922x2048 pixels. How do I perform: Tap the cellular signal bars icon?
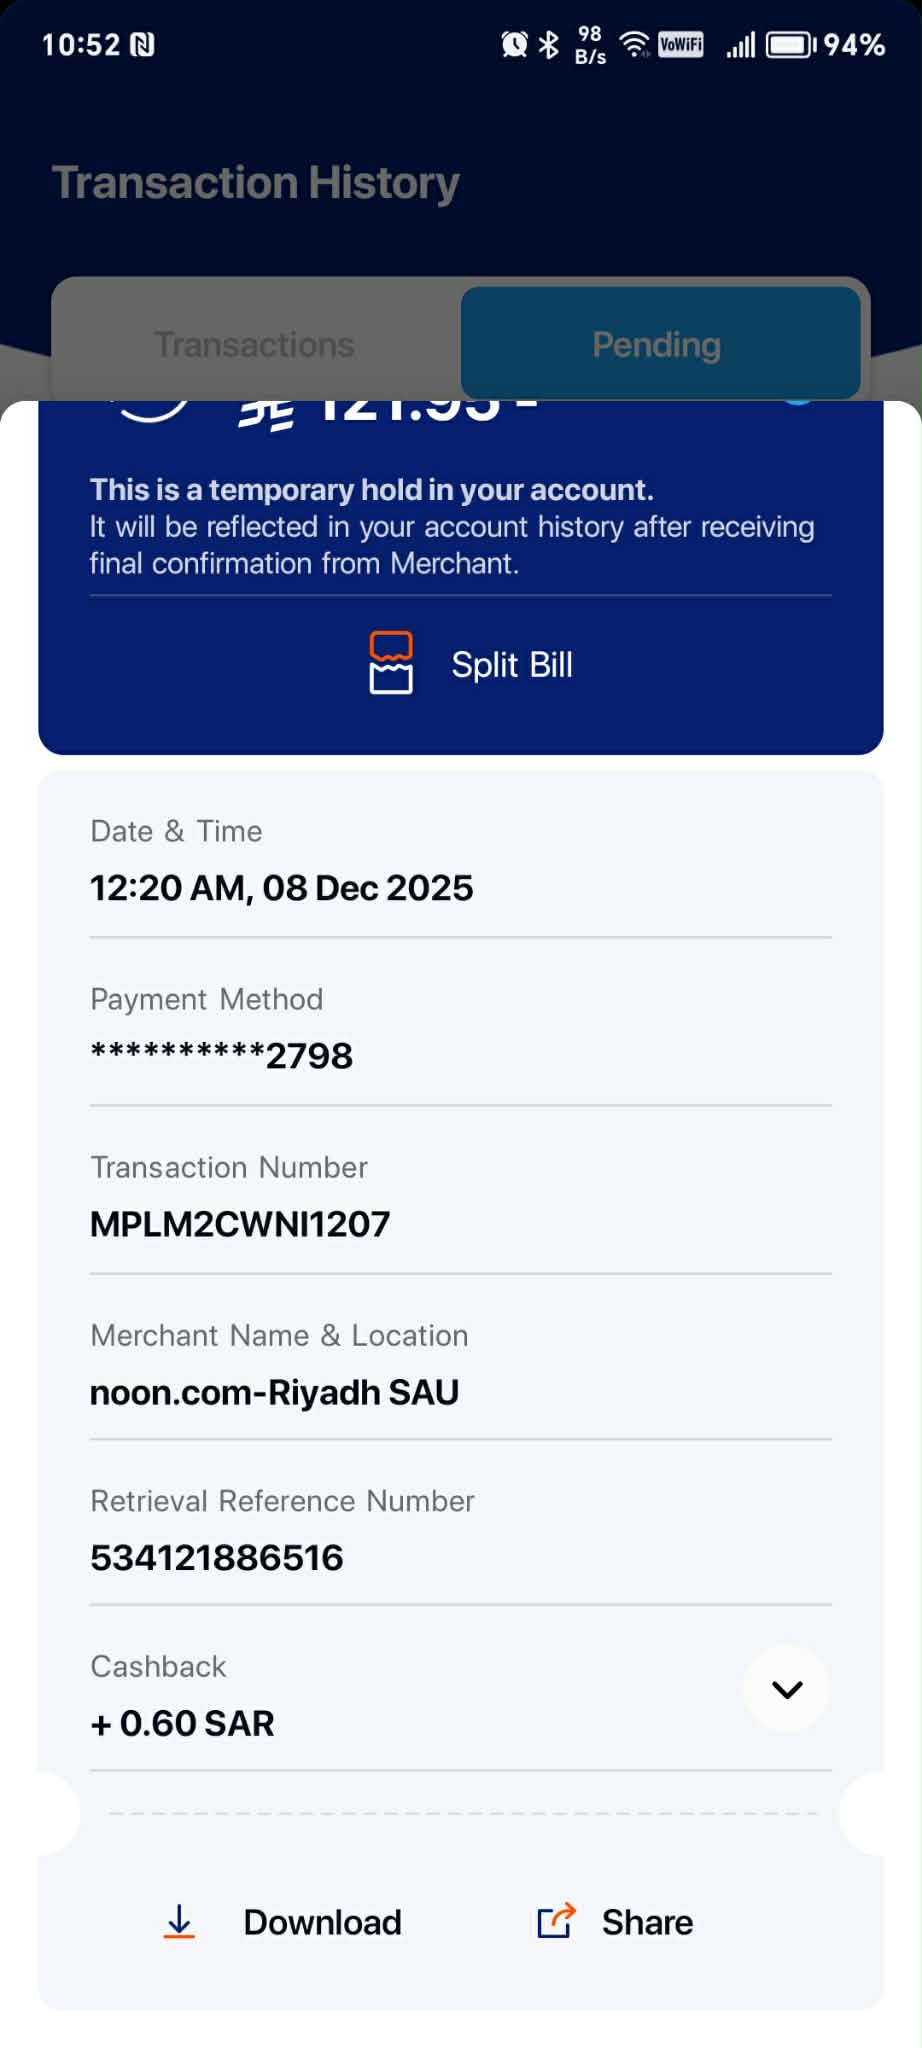740,45
